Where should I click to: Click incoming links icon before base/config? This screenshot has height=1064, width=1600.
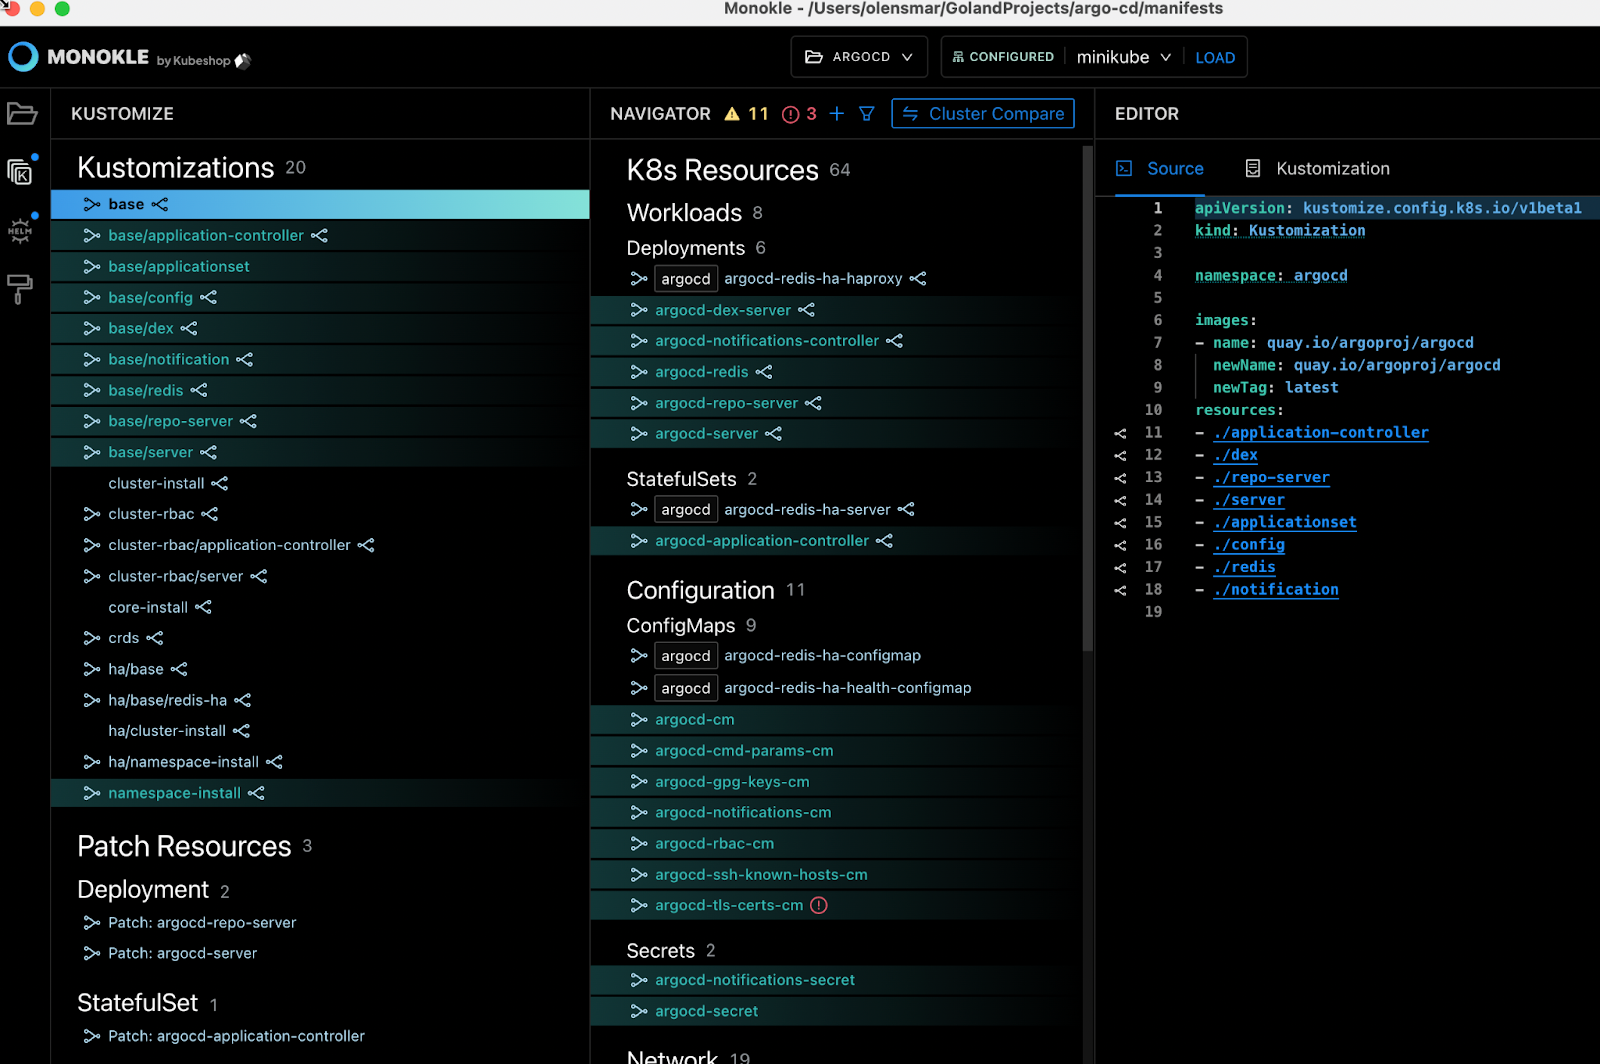[92, 297]
